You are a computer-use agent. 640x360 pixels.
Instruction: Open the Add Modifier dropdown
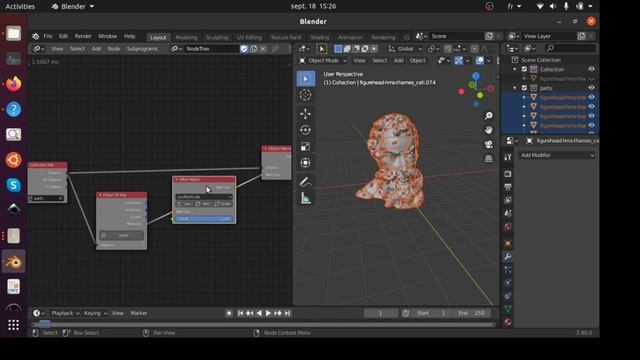pos(557,155)
